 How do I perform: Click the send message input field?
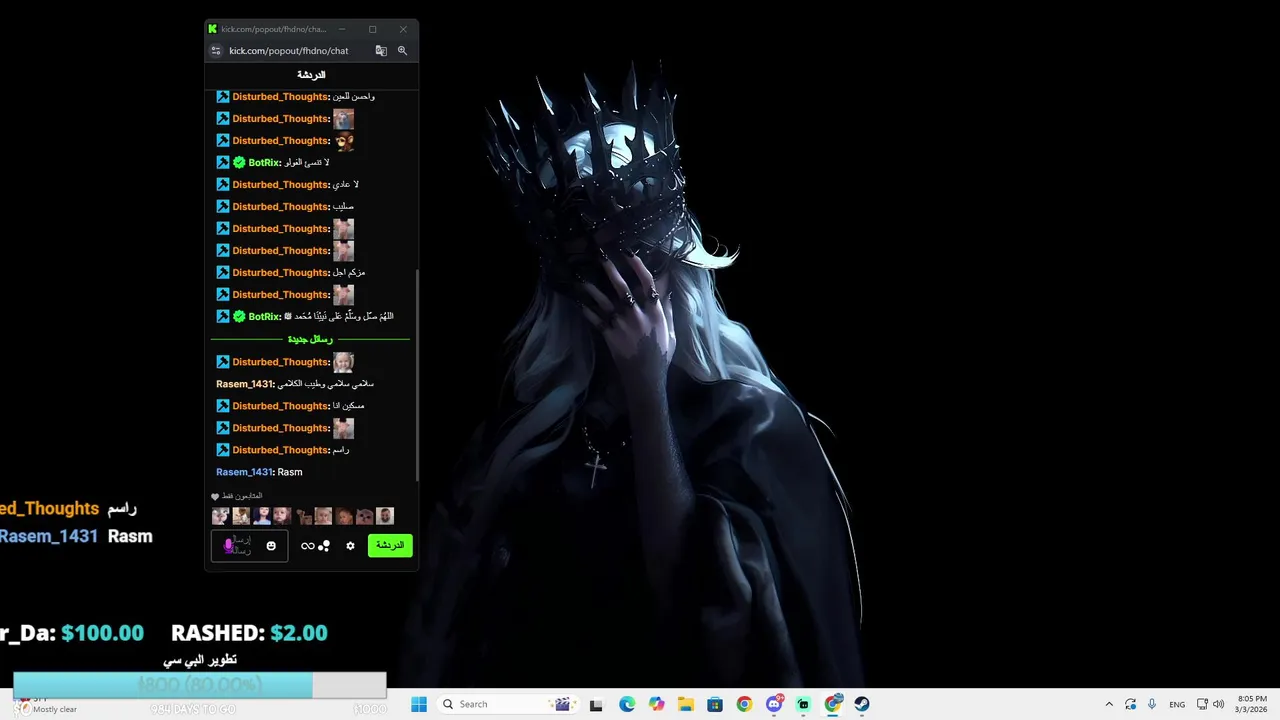coord(249,546)
